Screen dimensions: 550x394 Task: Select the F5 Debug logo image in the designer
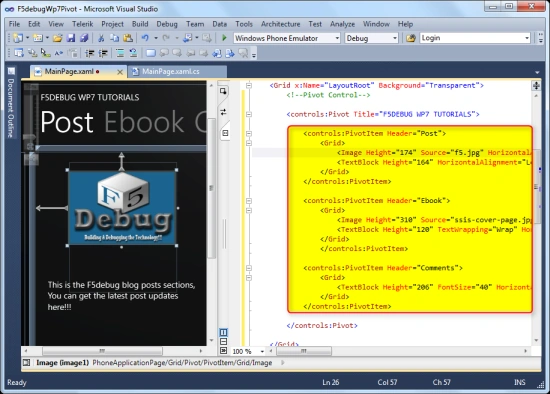[x=122, y=208]
